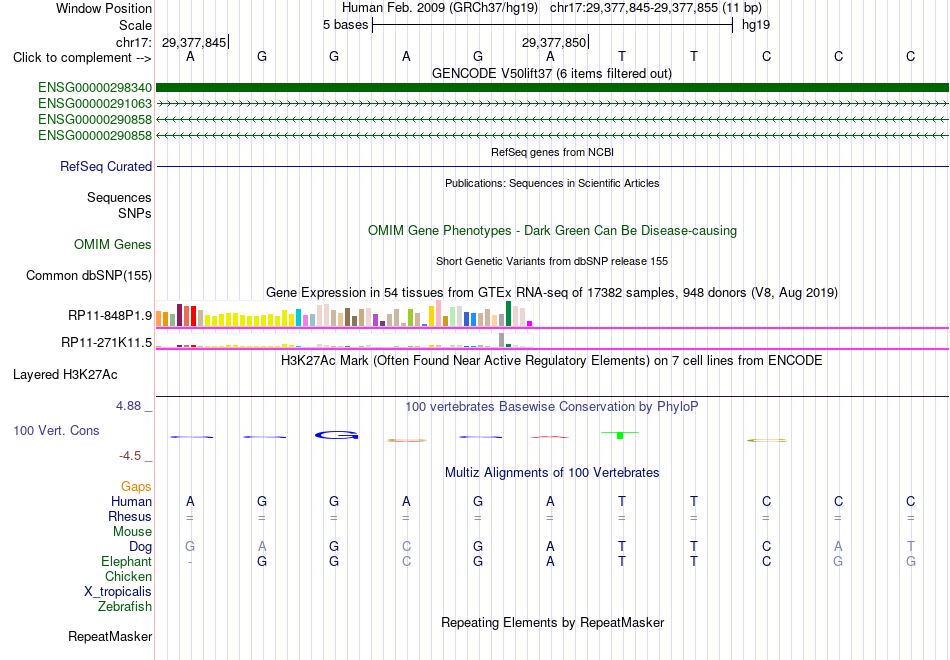The image size is (950, 660).
Task: Click '100 vertebrates Basewise Conservation by PhyloP' title
Action: pos(552,407)
